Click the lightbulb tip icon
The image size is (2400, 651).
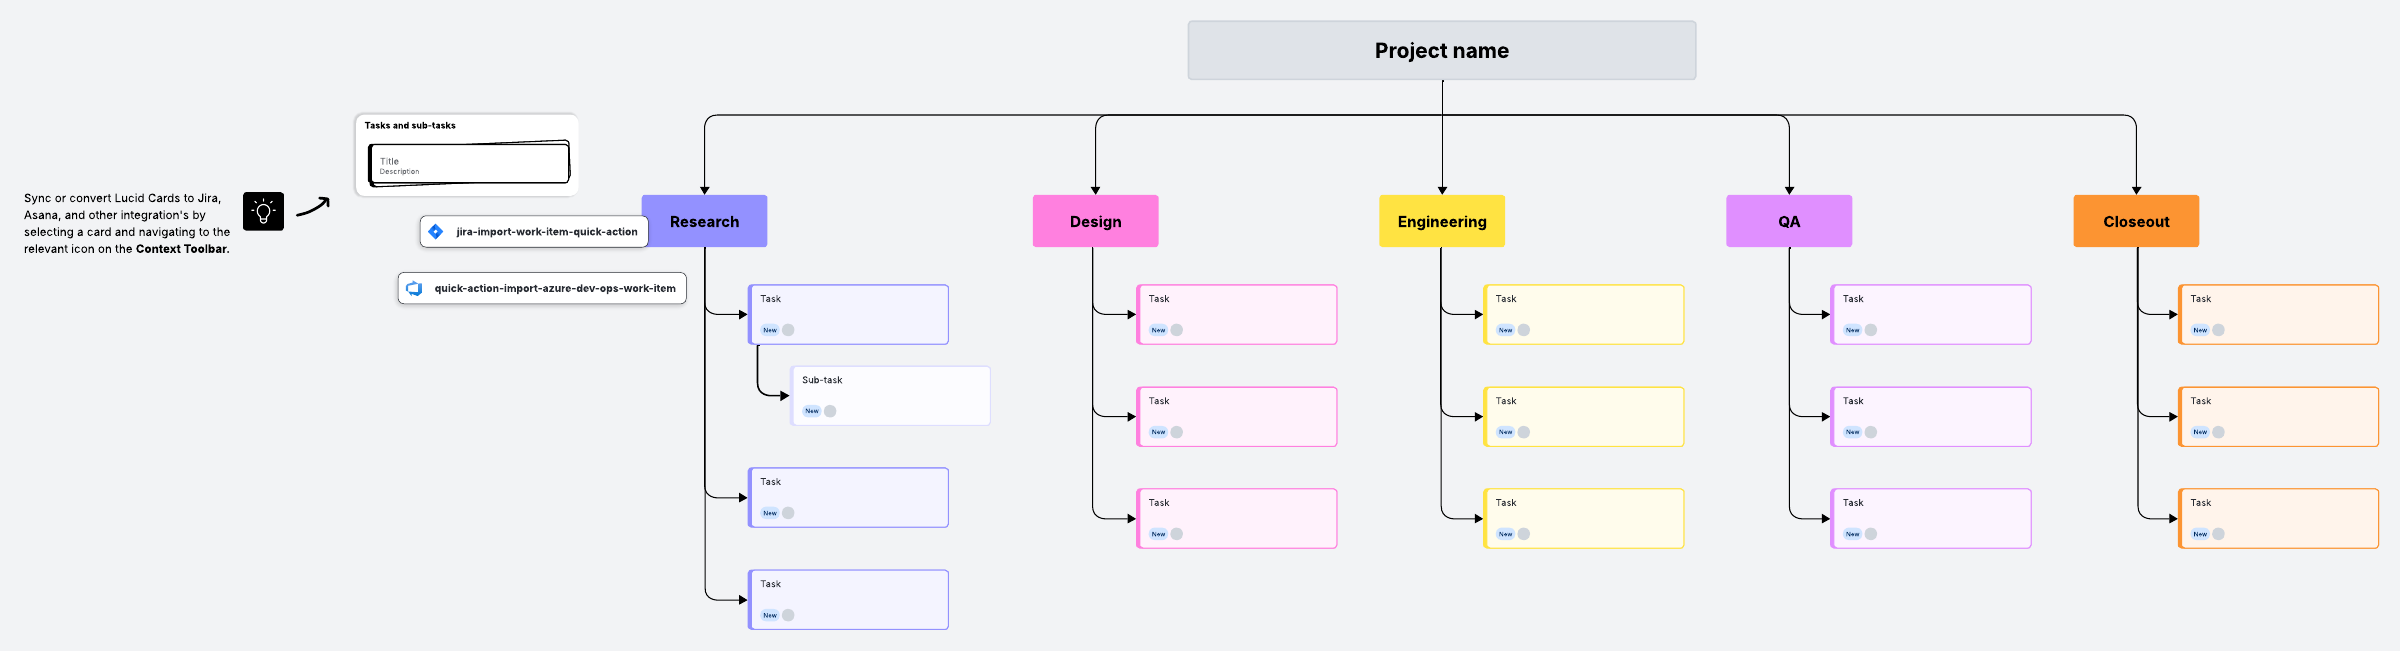(263, 211)
